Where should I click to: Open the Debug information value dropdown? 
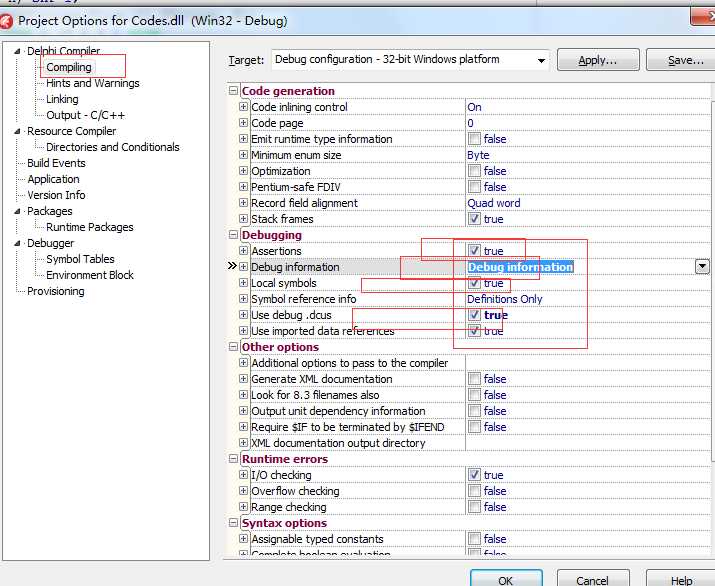pos(702,266)
